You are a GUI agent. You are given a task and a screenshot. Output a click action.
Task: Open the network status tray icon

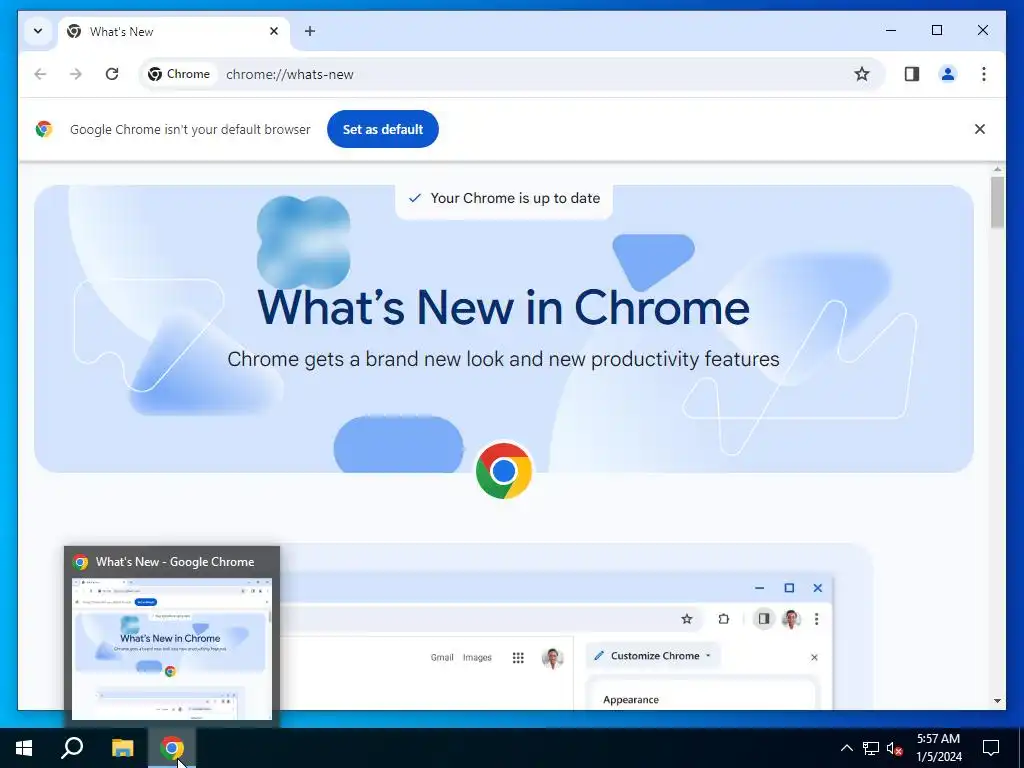point(871,748)
